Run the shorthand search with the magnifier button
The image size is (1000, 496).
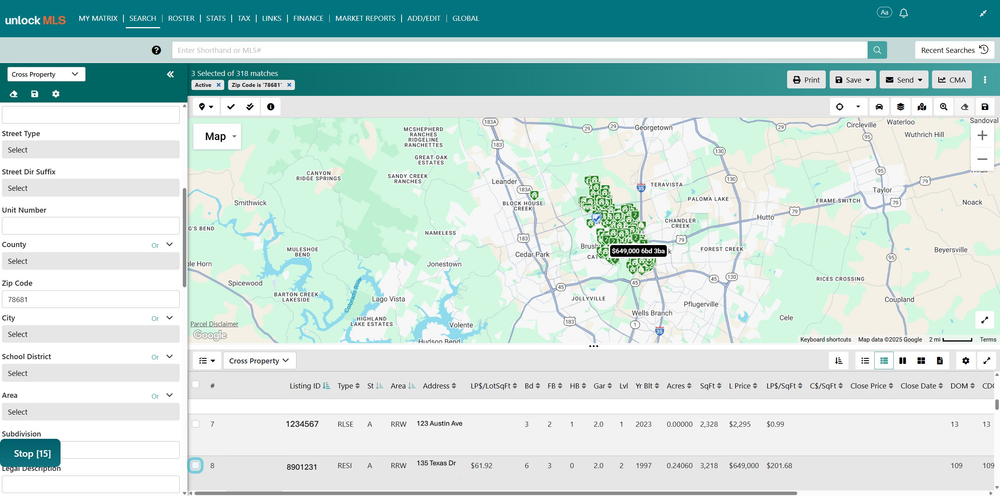tap(877, 50)
